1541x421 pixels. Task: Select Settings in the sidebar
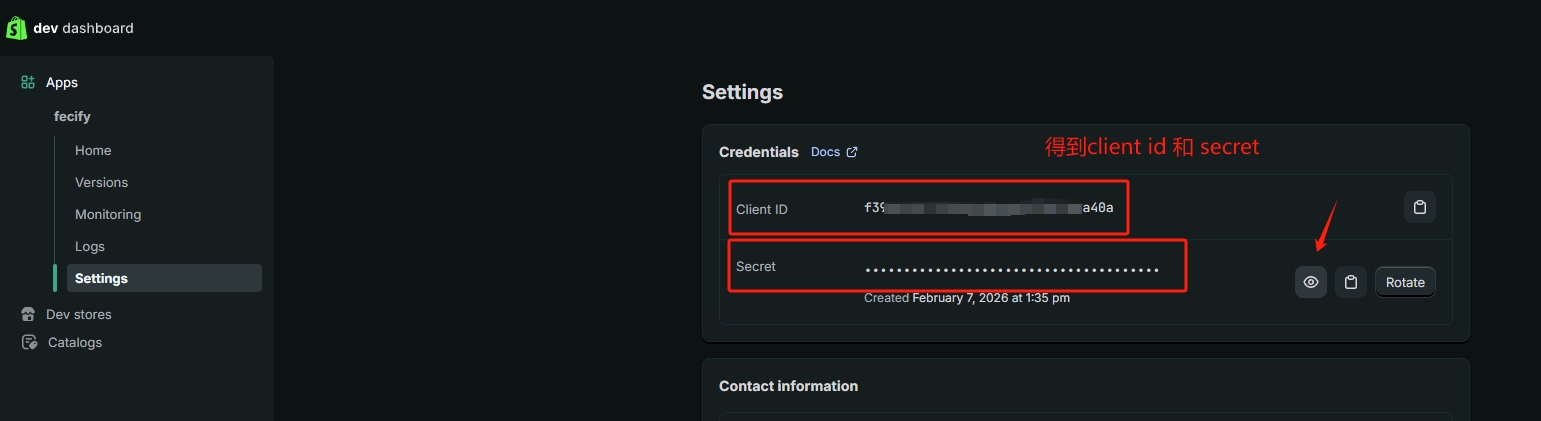pos(101,279)
